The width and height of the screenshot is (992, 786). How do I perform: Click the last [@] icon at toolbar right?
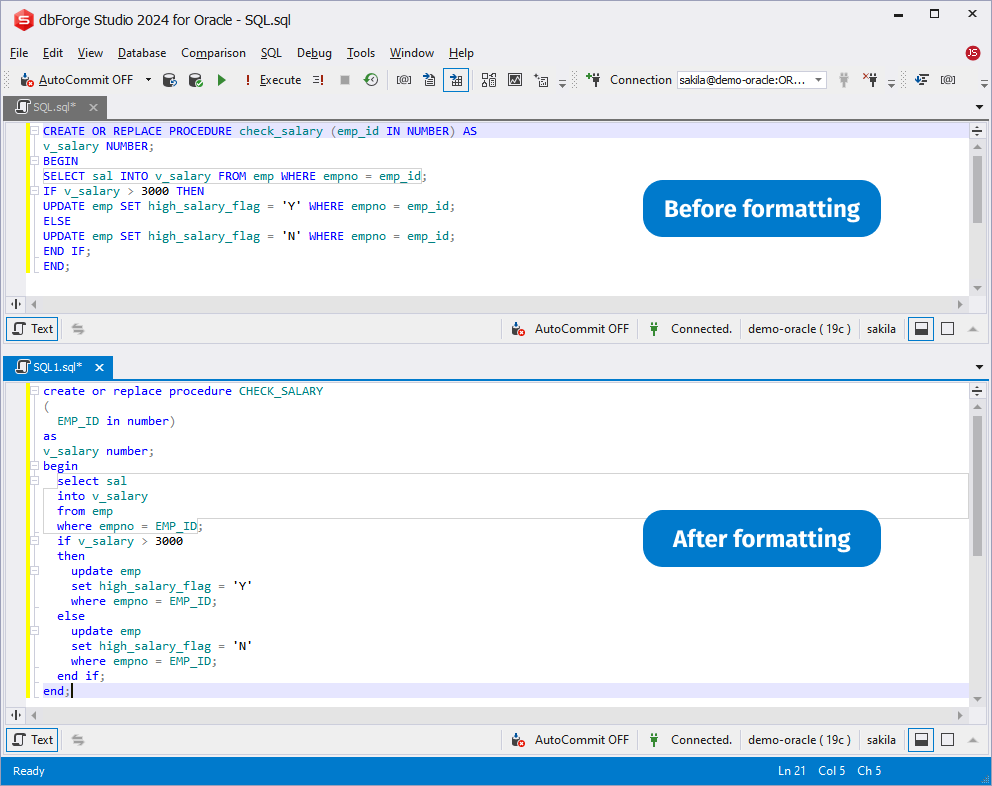[948, 80]
